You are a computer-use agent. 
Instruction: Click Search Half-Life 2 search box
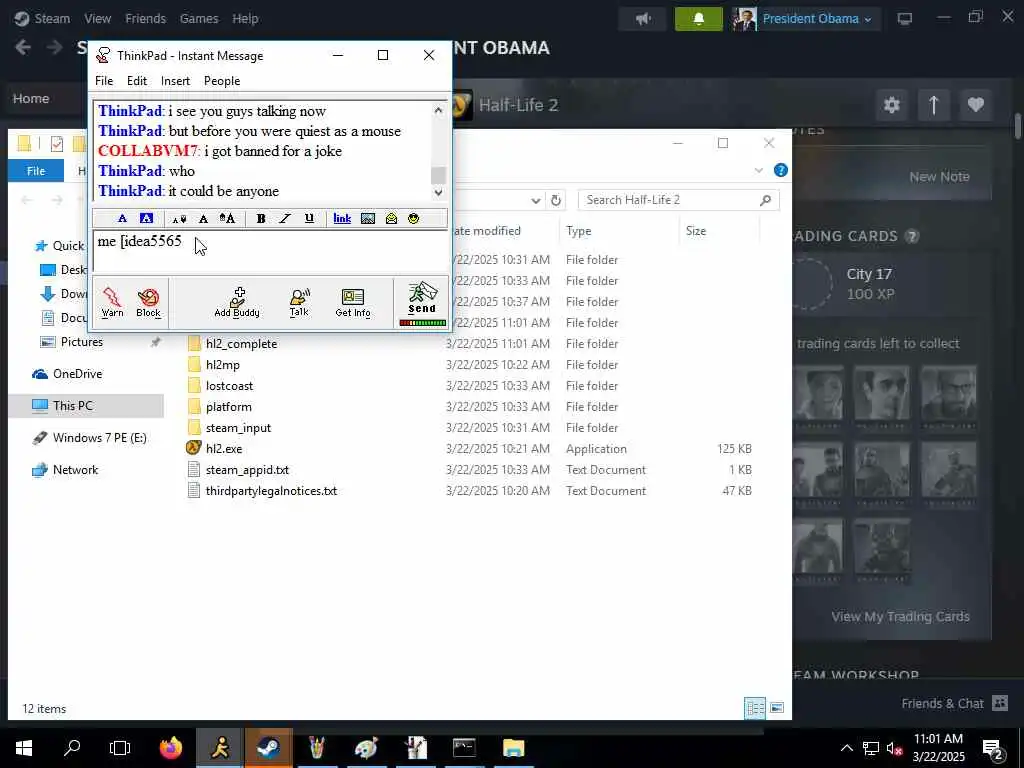(679, 200)
